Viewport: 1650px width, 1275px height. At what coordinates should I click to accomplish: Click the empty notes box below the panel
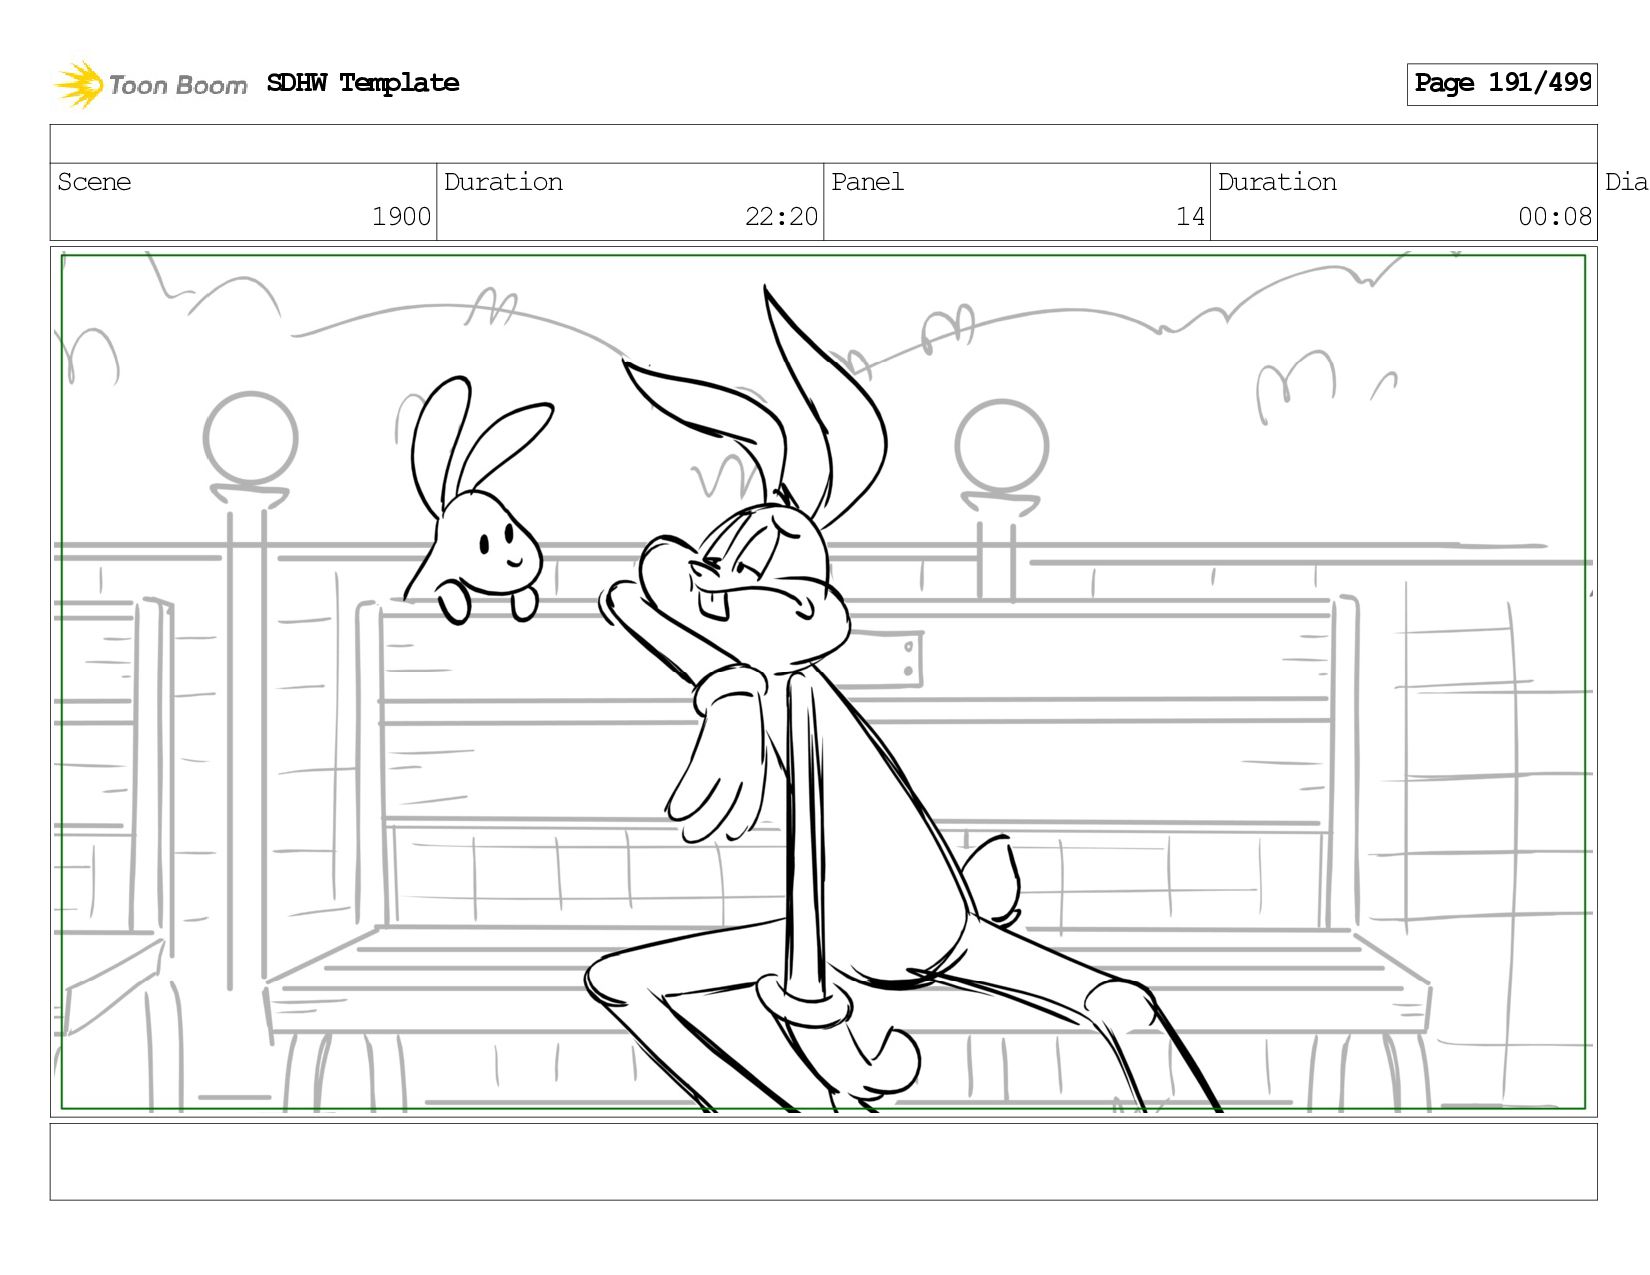pos(824,1162)
